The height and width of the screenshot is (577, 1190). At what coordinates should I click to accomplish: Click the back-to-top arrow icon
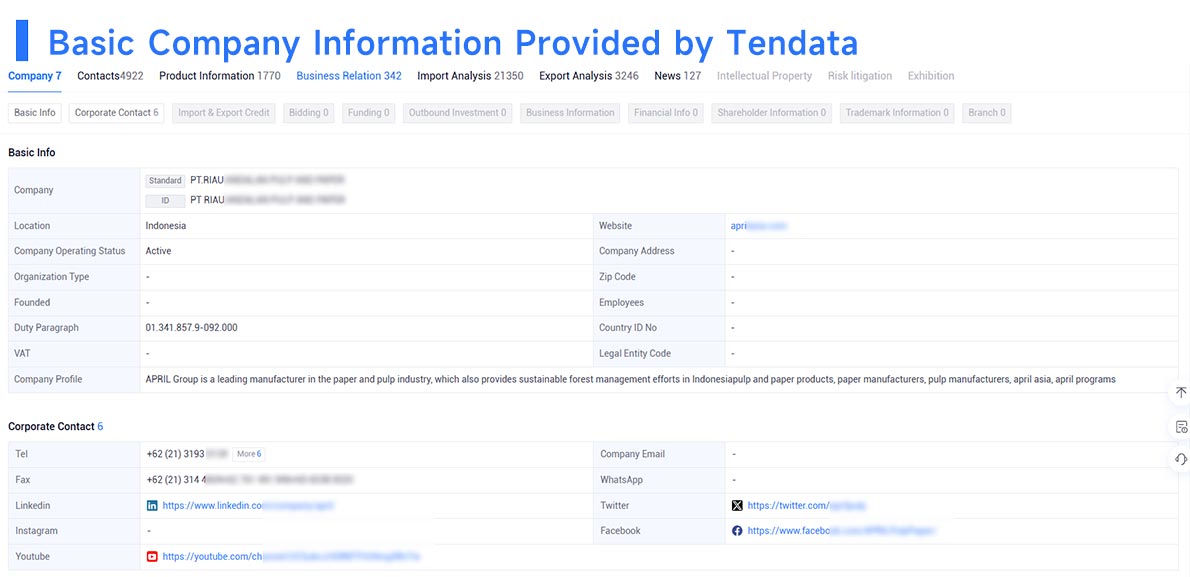(x=1181, y=393)
